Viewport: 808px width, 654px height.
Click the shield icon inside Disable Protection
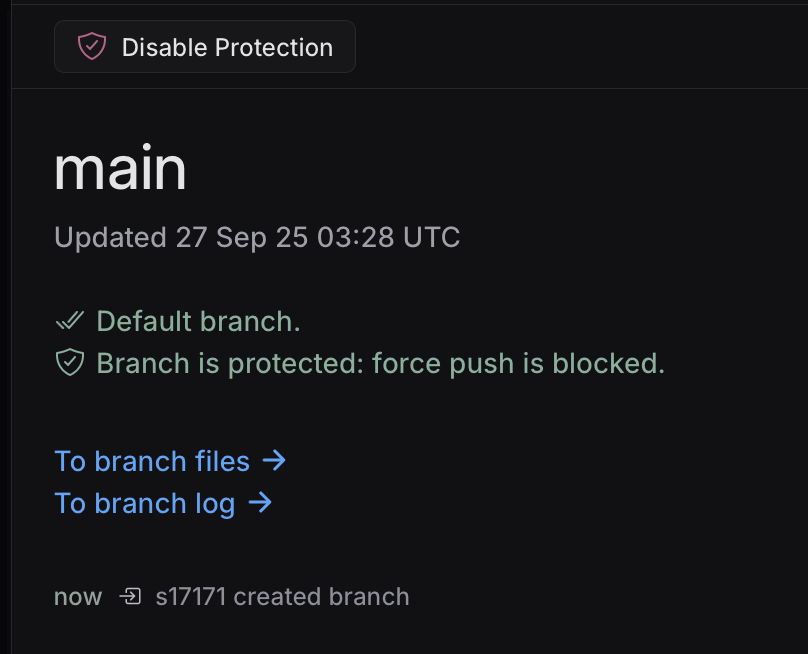92,46
